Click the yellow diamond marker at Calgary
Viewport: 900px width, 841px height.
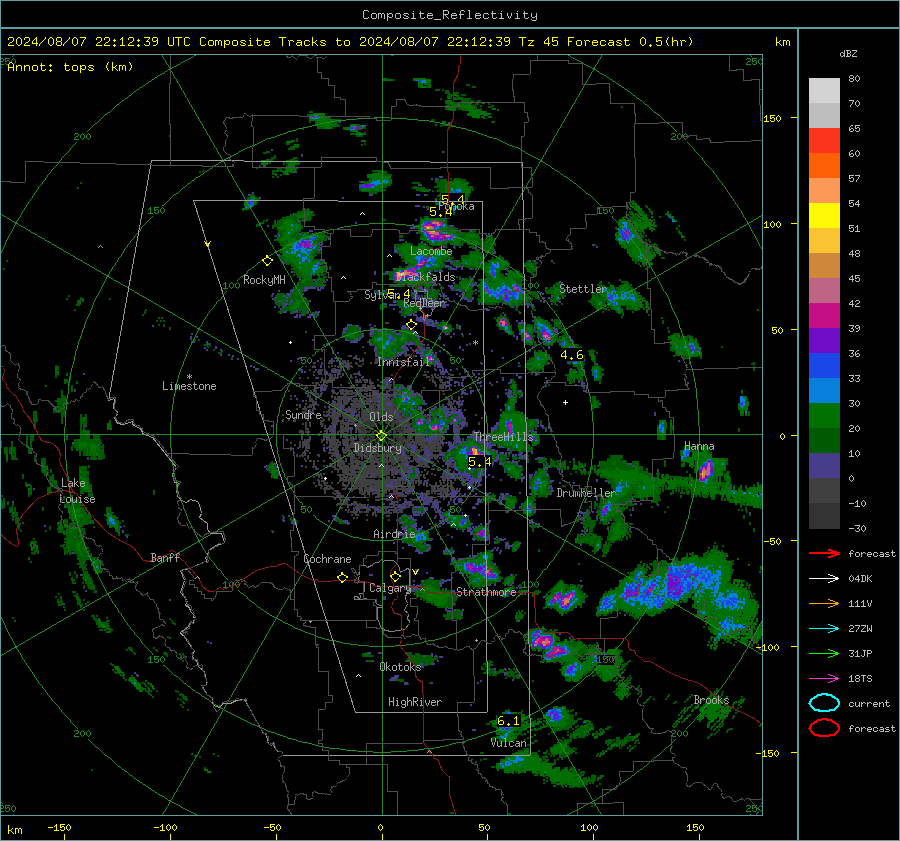pyautogui.click(x=395, y=576)
